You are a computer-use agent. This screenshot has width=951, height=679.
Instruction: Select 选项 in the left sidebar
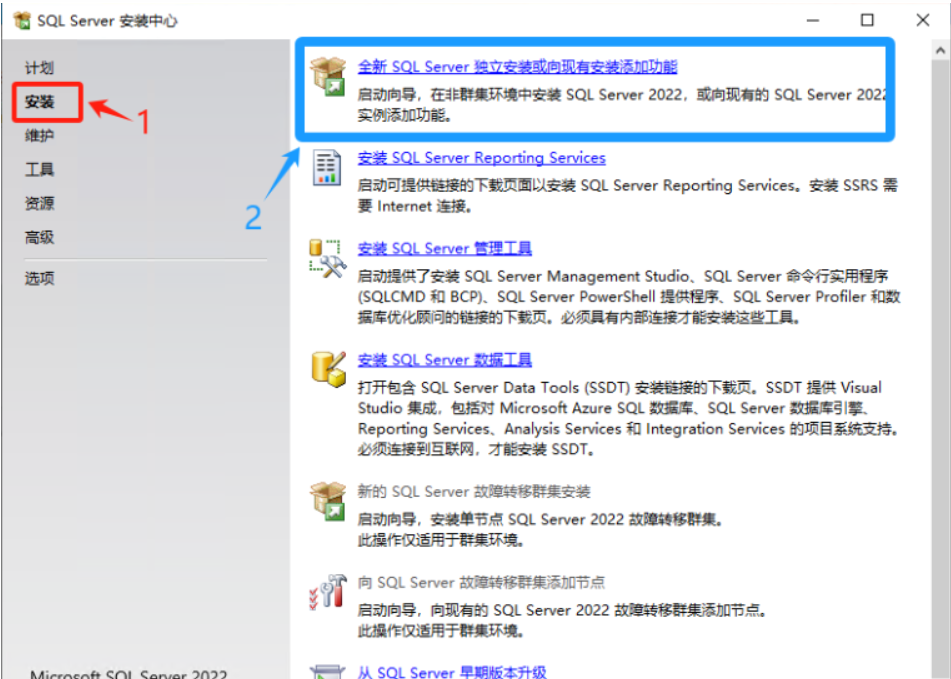39,278
